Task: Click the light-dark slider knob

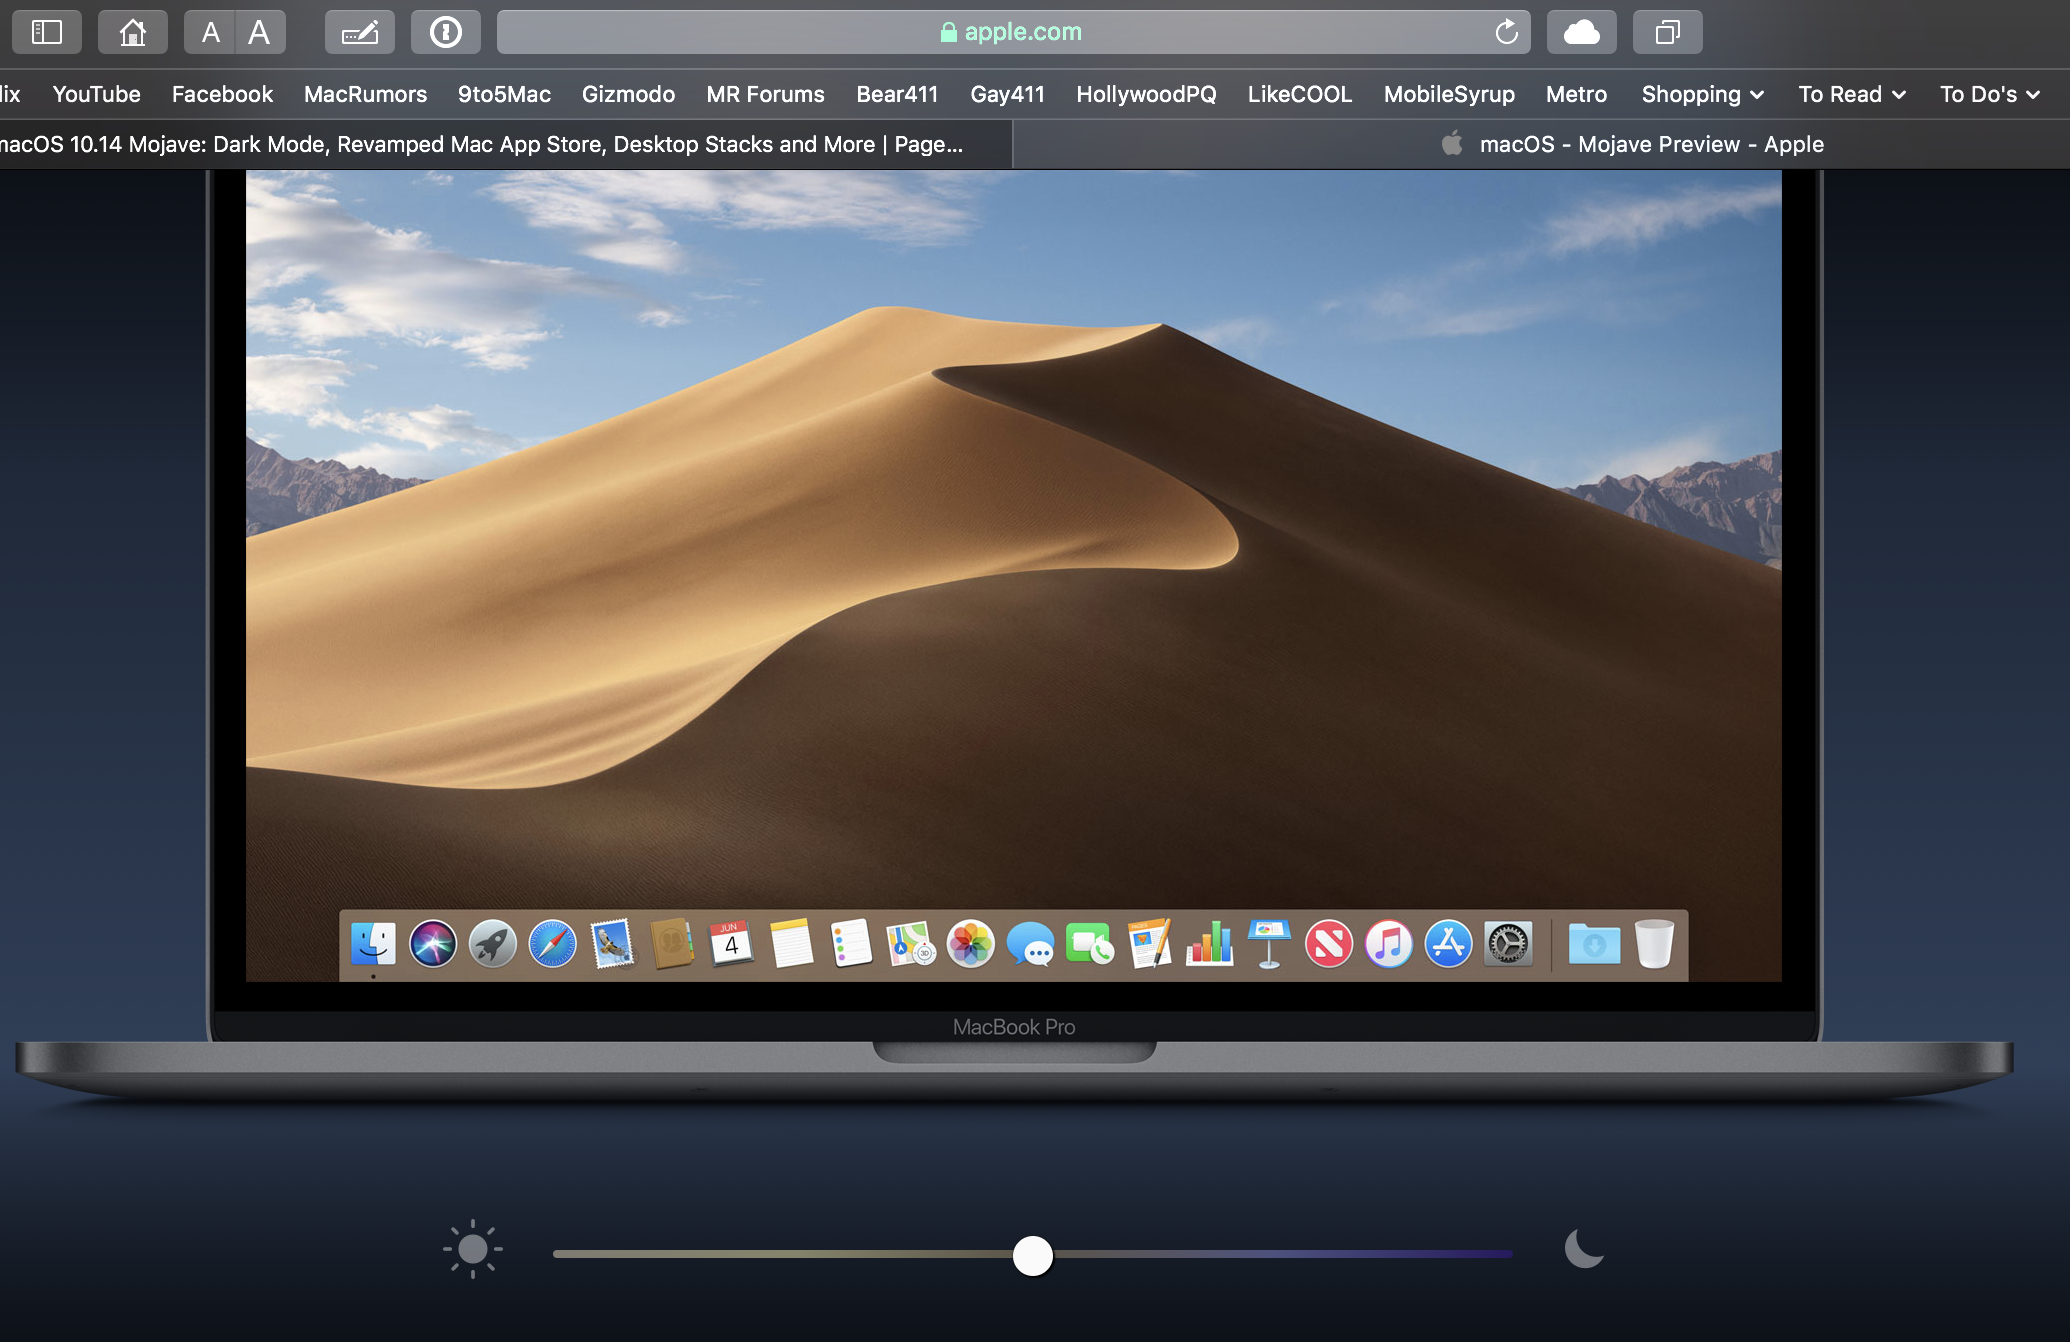Action: click(1033, 1255)
